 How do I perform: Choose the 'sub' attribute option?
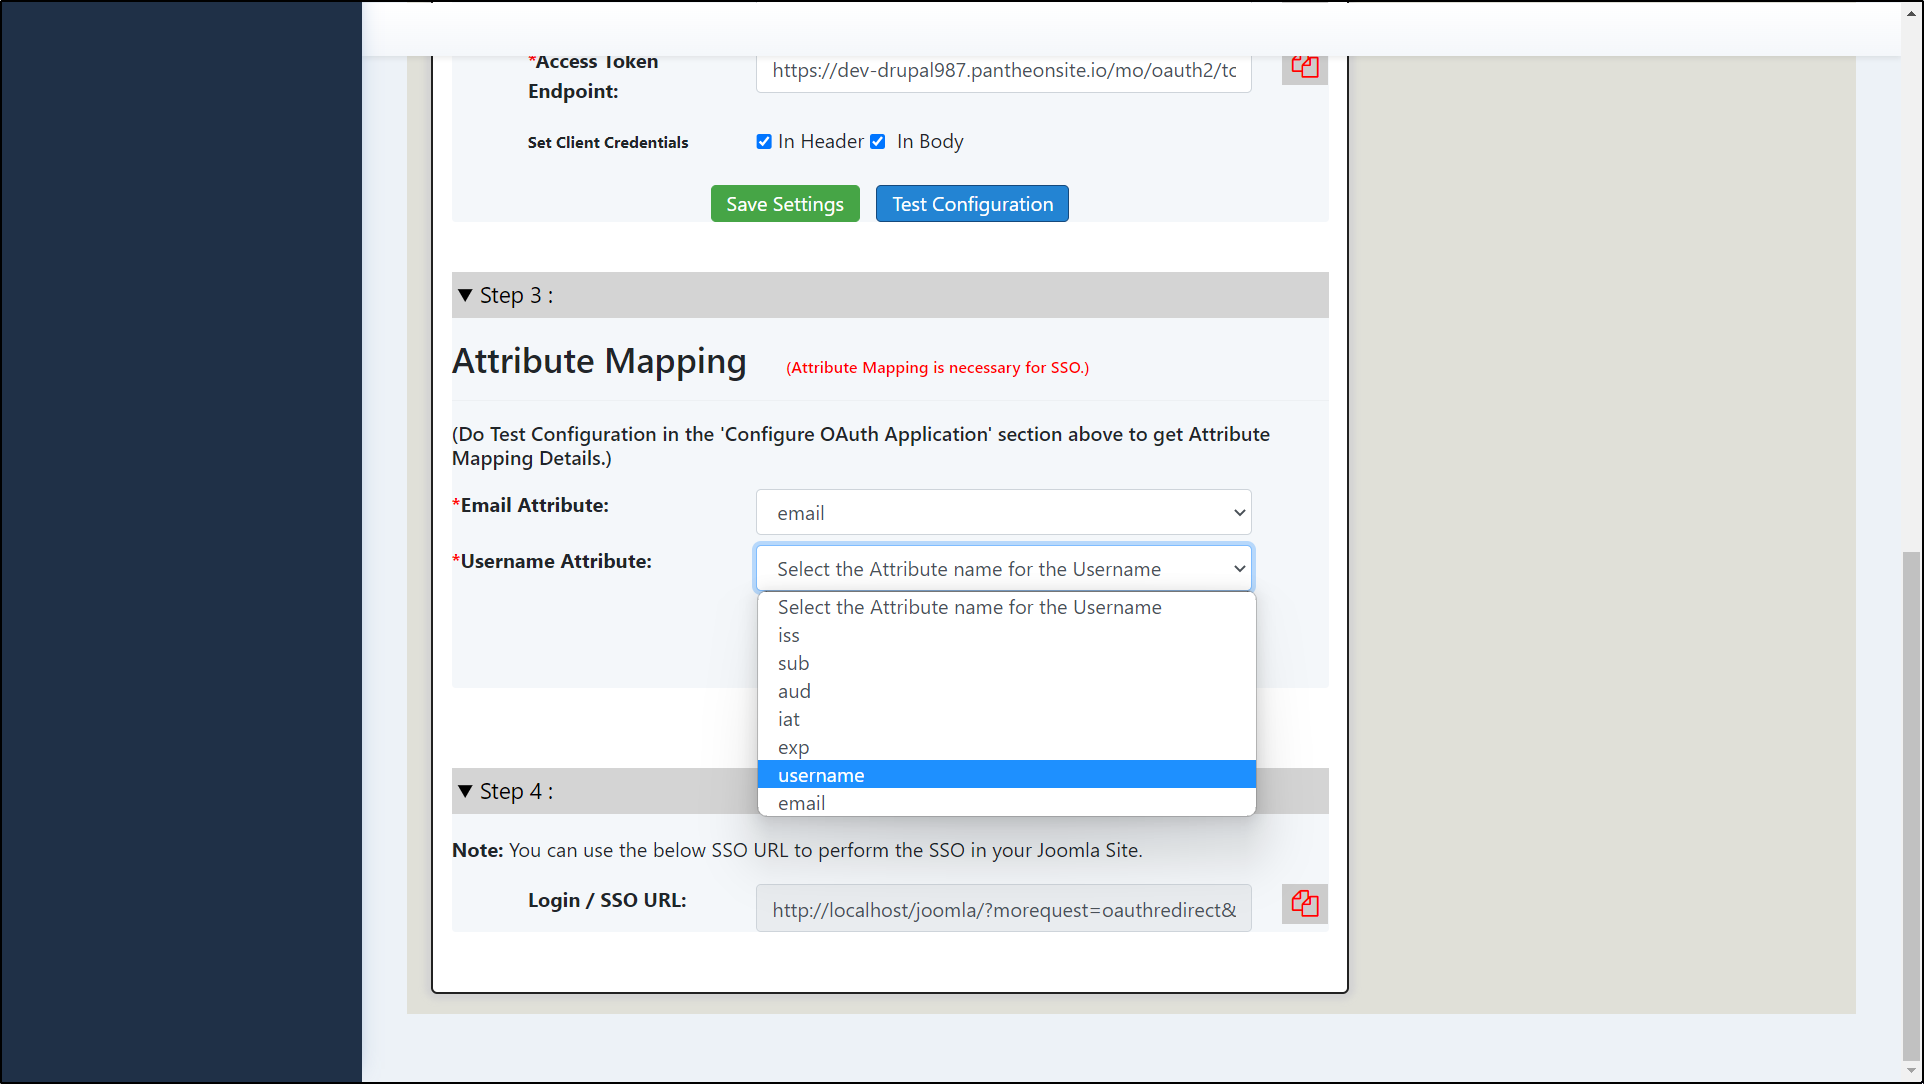(794, 663)
